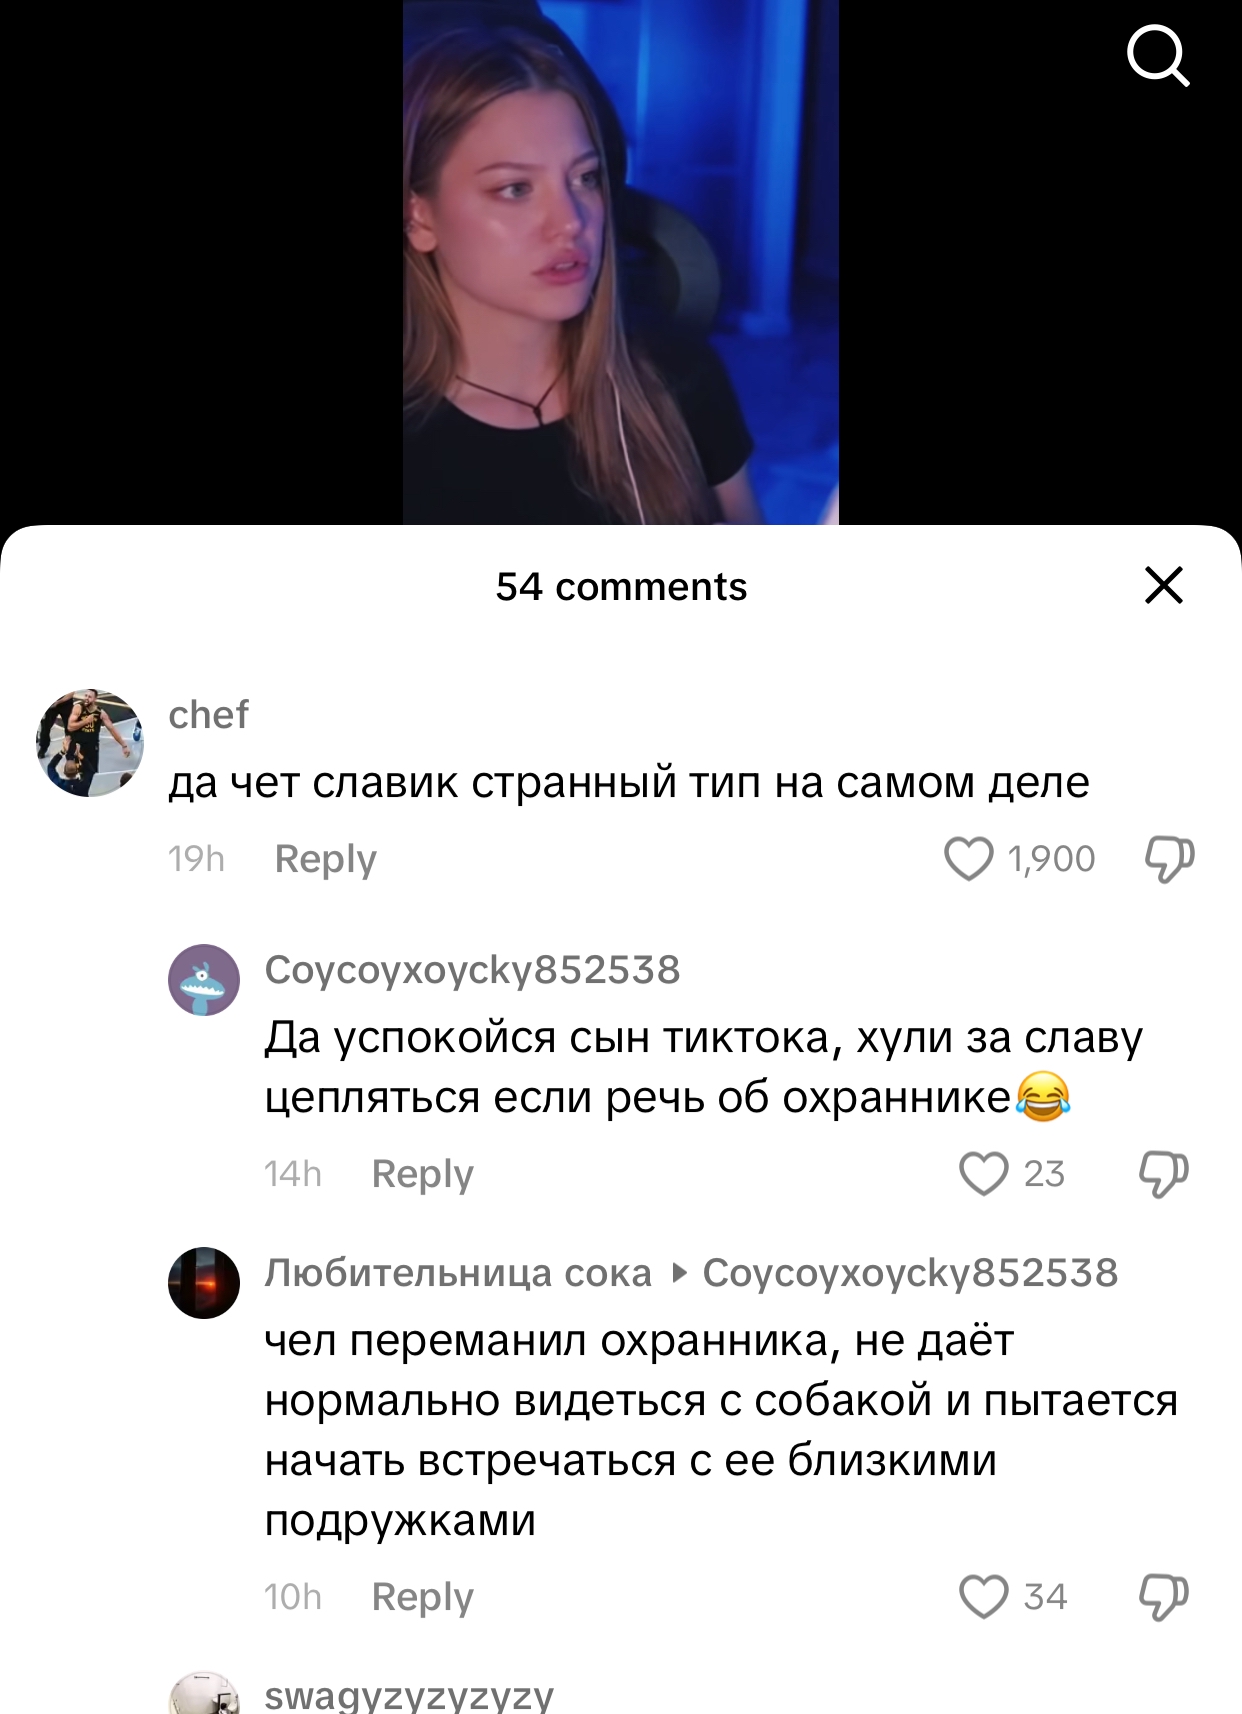Reply to the 10h-old comment

422,1596
